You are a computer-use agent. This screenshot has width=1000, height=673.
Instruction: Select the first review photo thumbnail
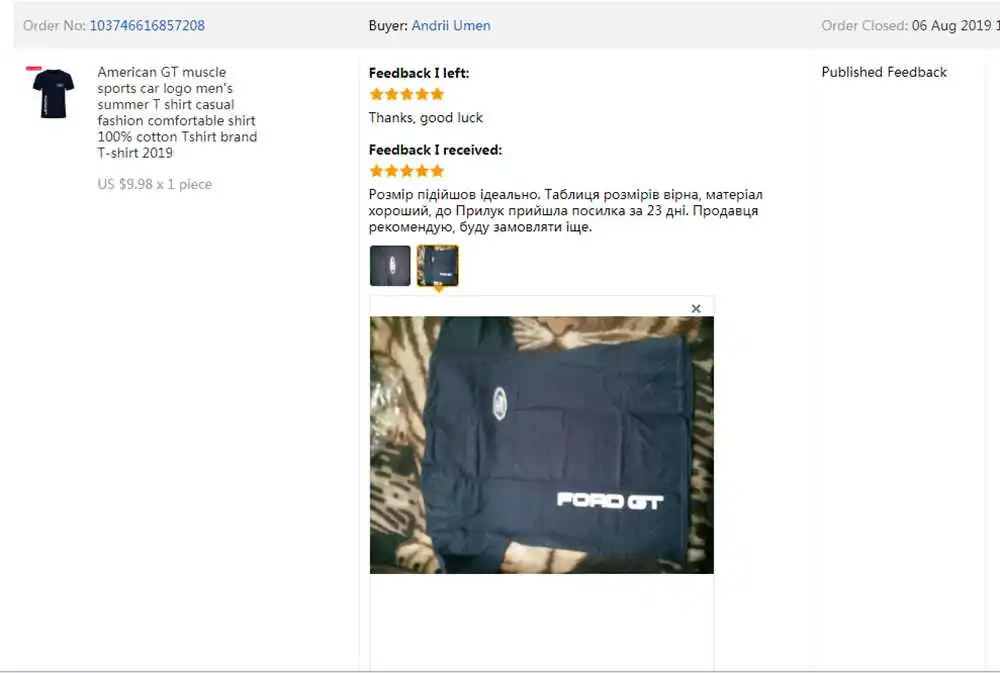tap(390, 265)
